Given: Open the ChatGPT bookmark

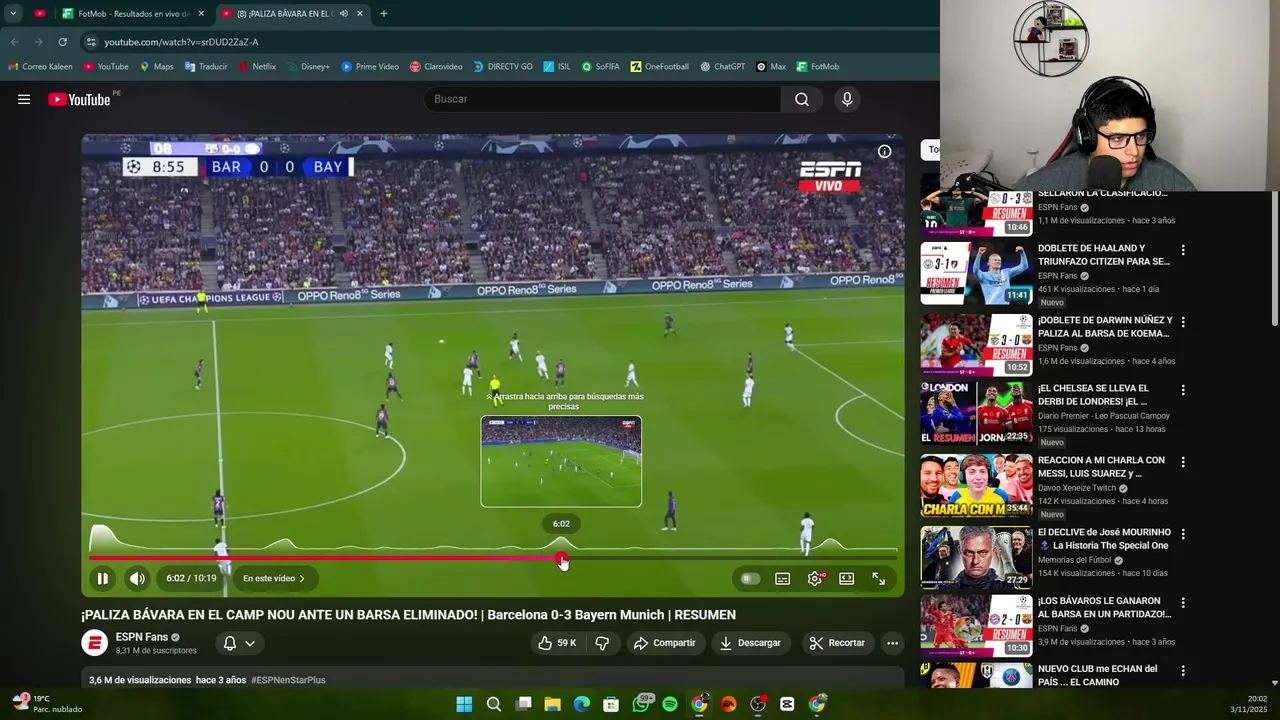Looking at the screenshot, I should click(x=722, y=67).
